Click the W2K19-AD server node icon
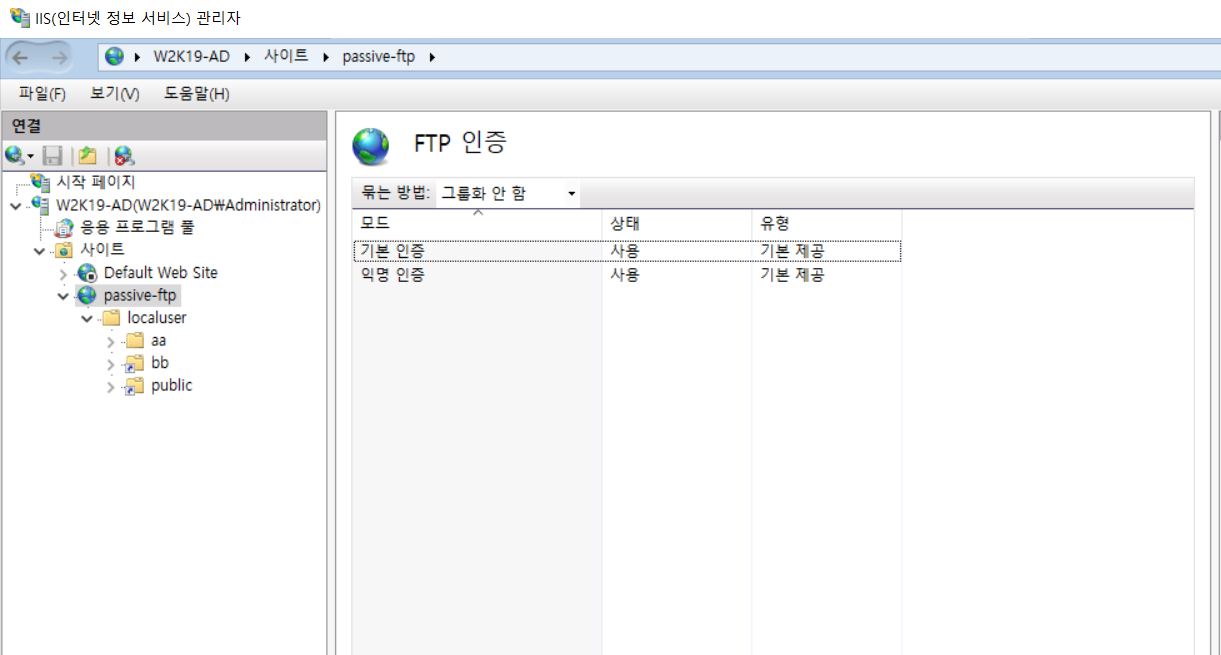 (40, 205)
